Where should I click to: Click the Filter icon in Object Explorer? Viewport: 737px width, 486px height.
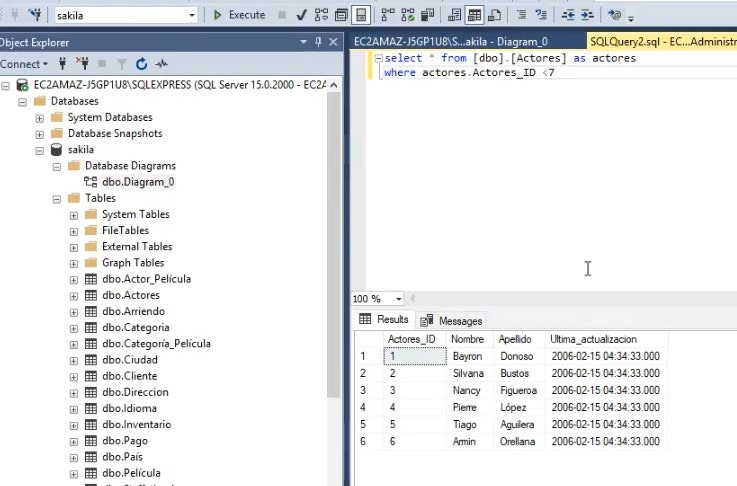click(122, 63)
